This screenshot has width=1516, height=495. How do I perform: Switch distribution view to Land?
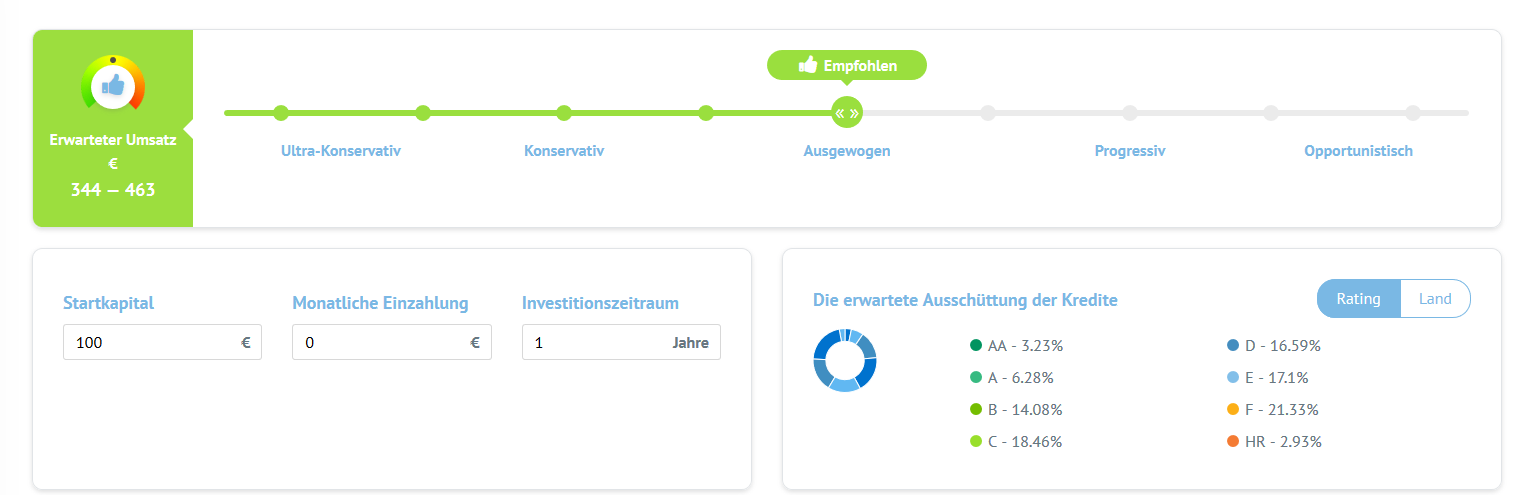[x=1435, y=299]
